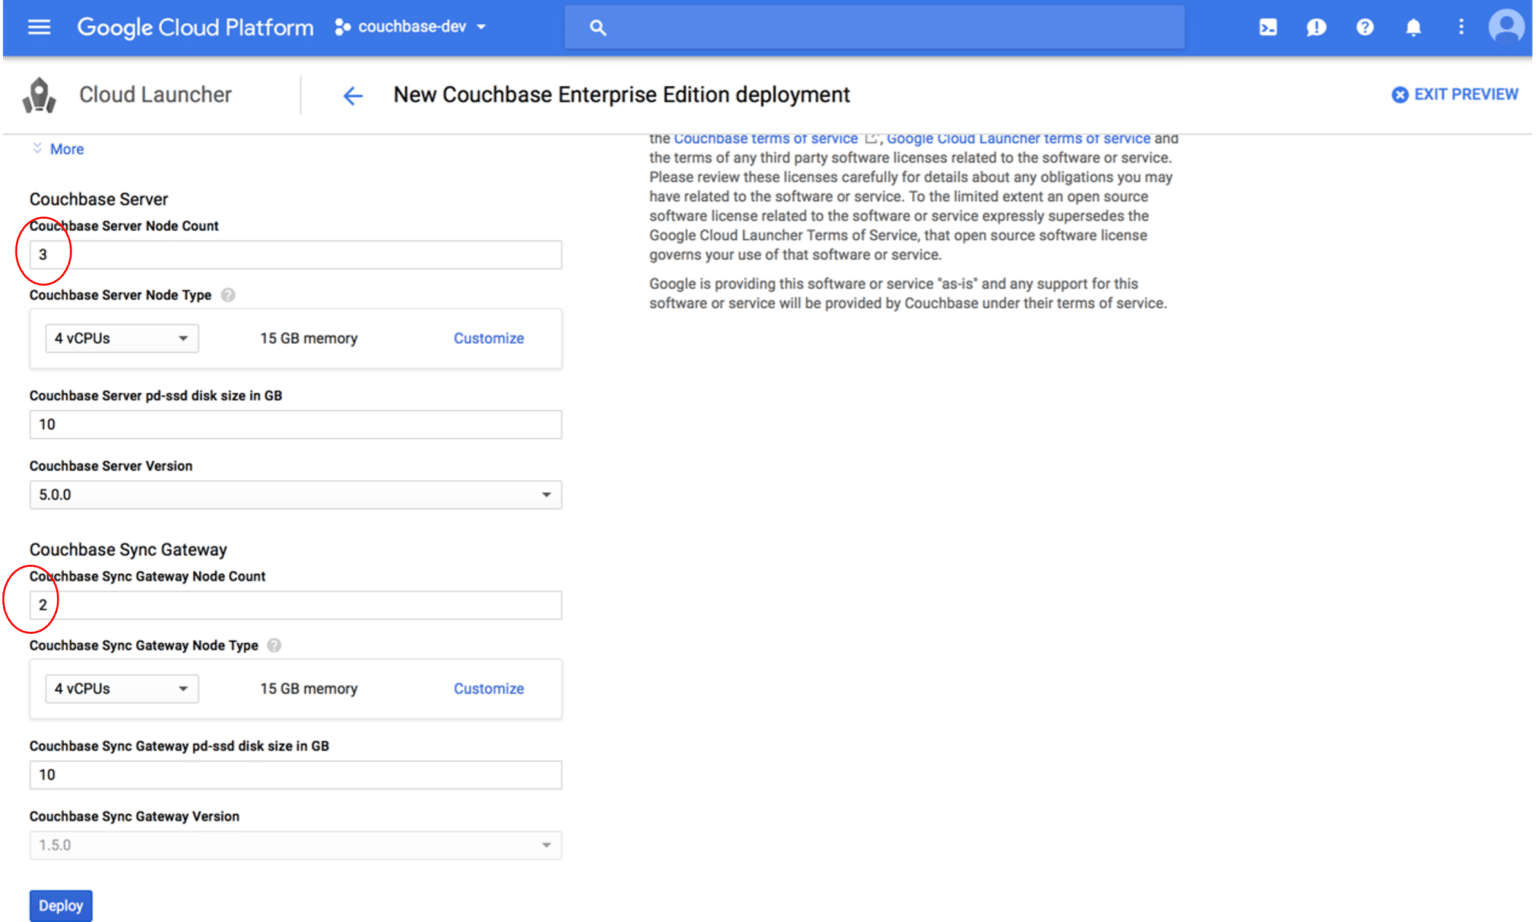Open the feedback icon in the top bar
This screenshot has height=922, width=1536.
(1316, 27)
